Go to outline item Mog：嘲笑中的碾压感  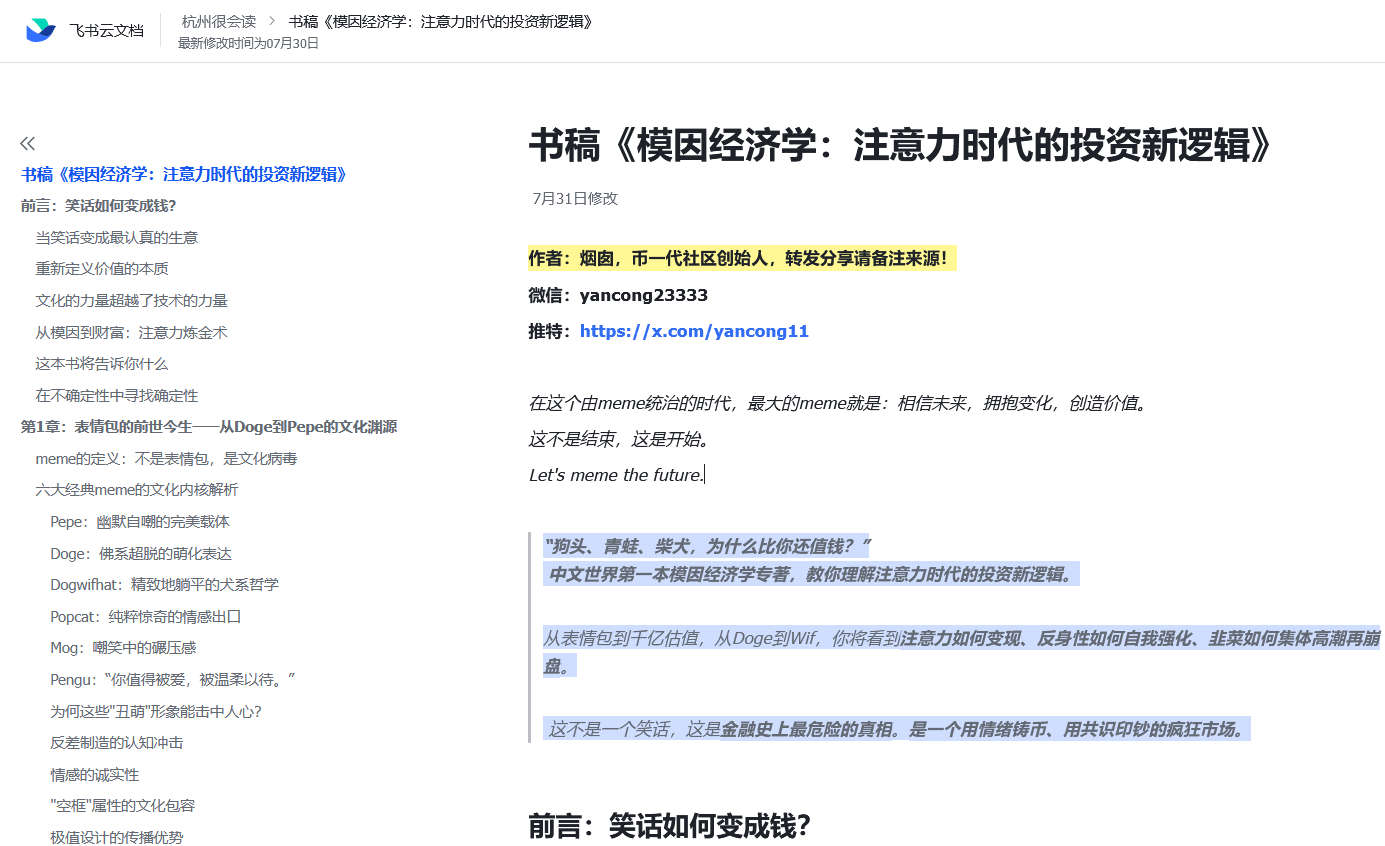click(x=123, y=648)
